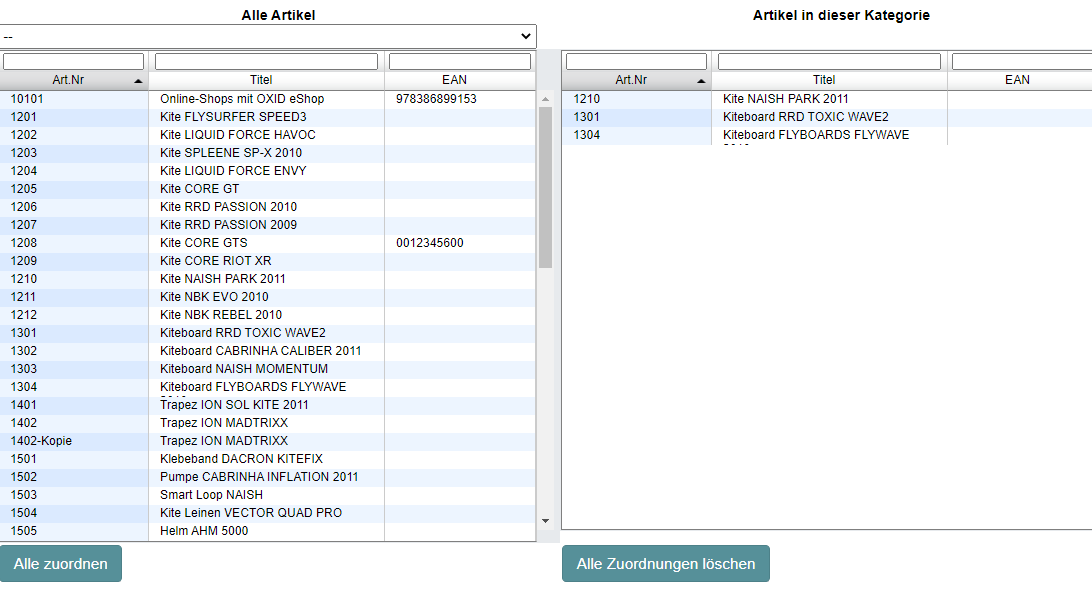Select Kite LIQUID FORCE HAVOC row
This screenshot has width=1092, height=595.
click(267, 135)
